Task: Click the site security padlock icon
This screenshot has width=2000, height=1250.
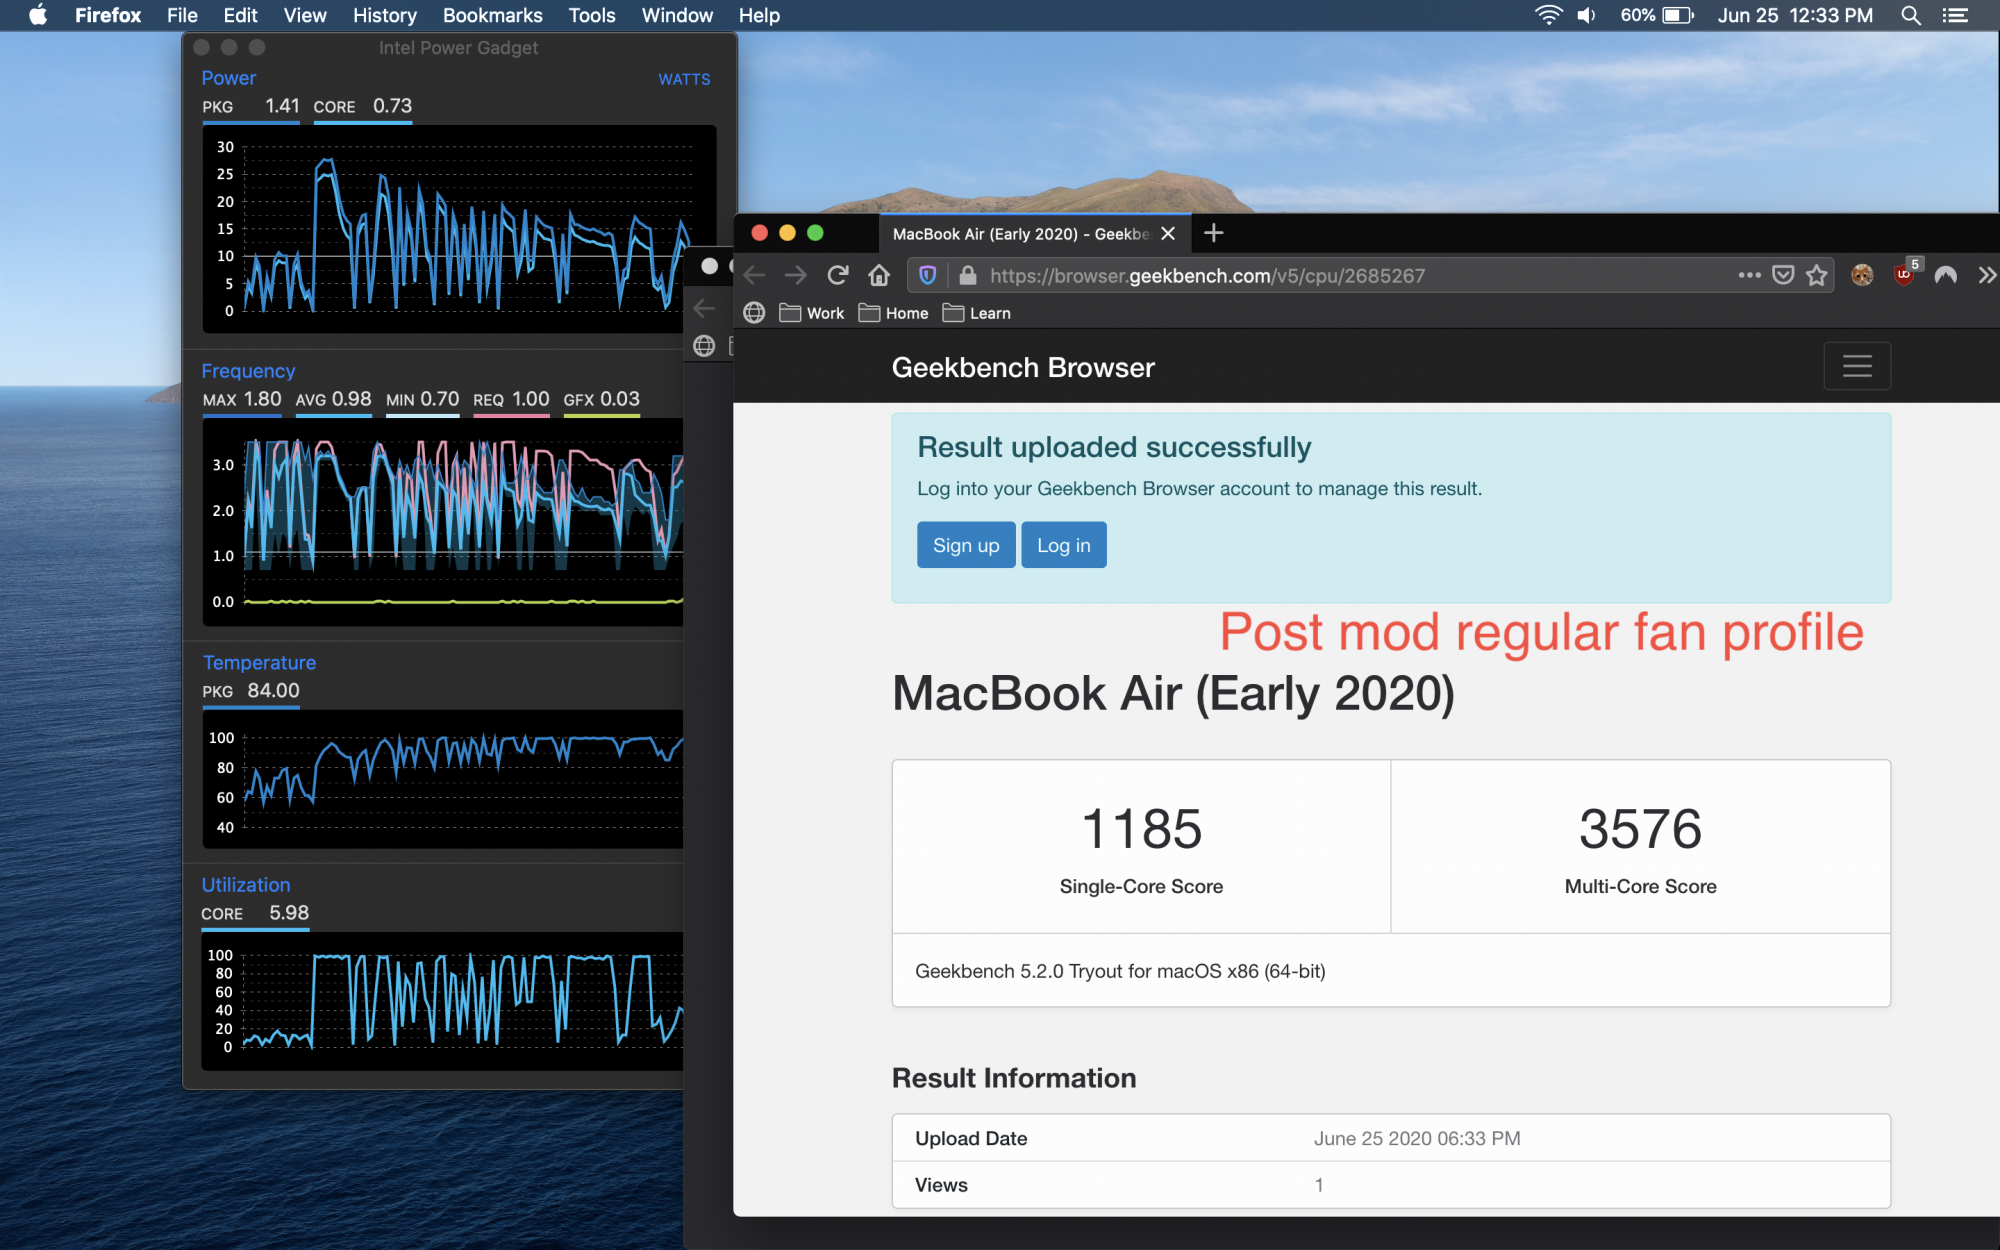Action: pos(966,275)
